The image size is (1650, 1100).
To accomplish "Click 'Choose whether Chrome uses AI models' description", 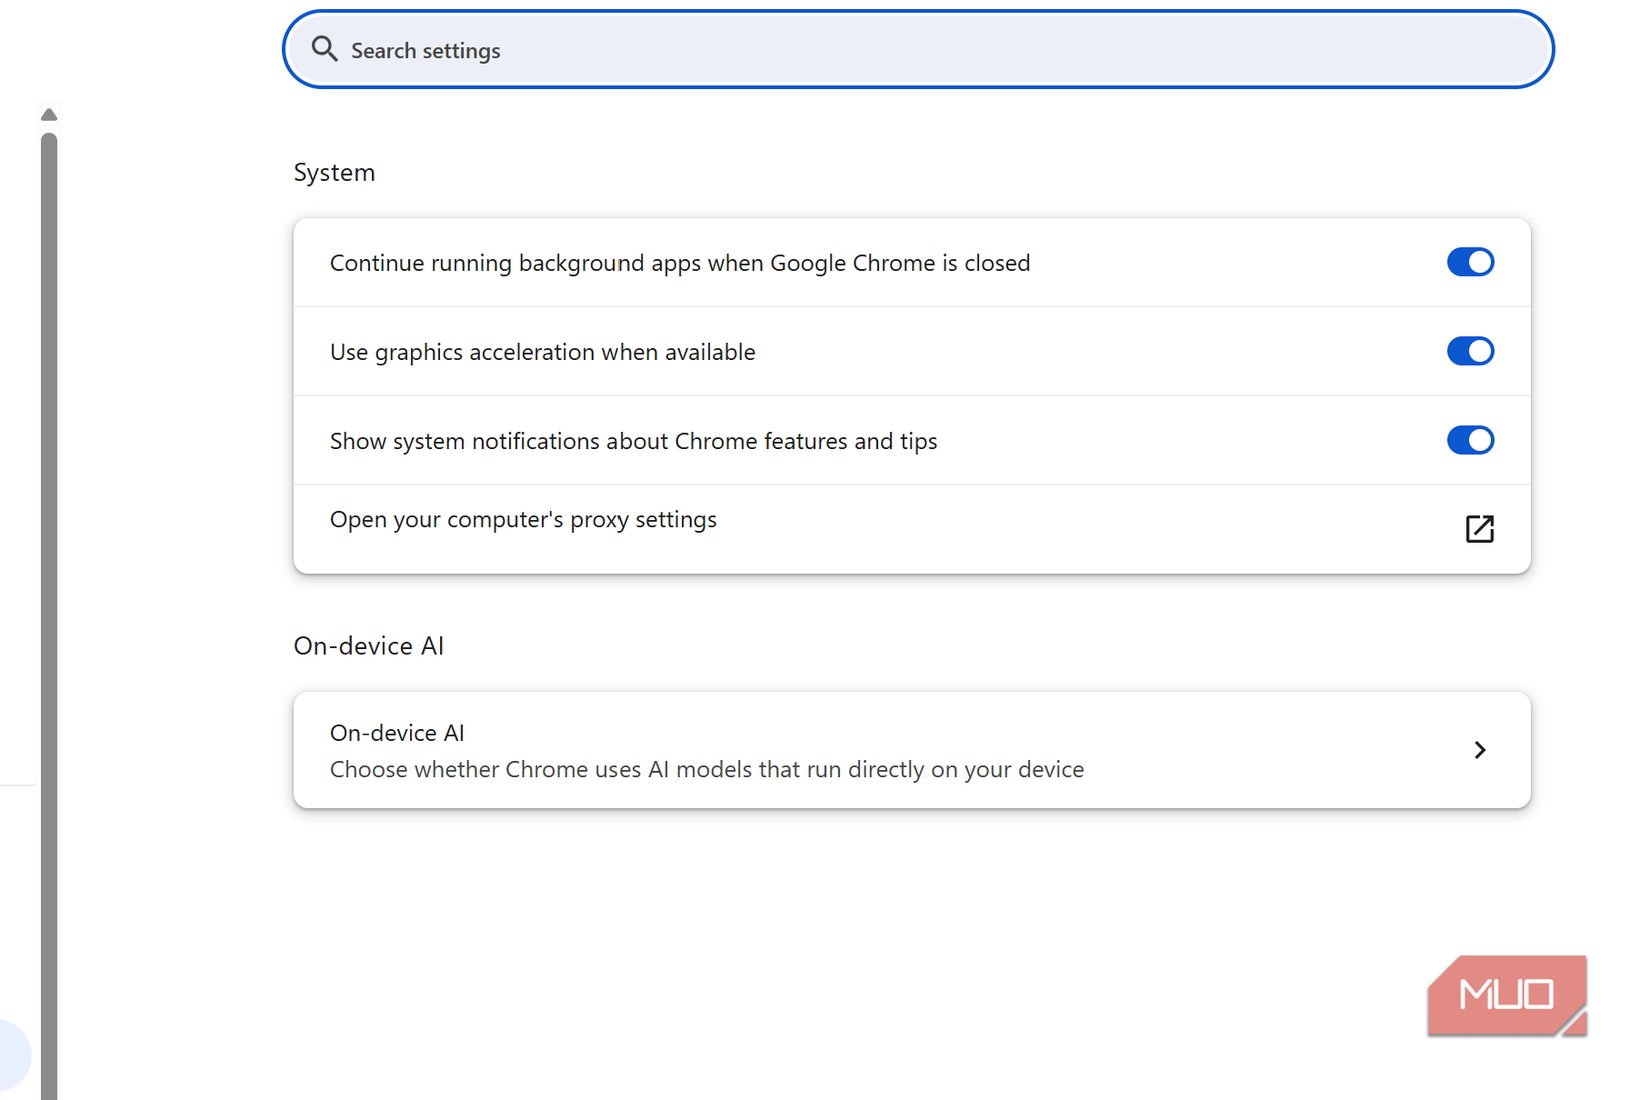I will [707, 769].
